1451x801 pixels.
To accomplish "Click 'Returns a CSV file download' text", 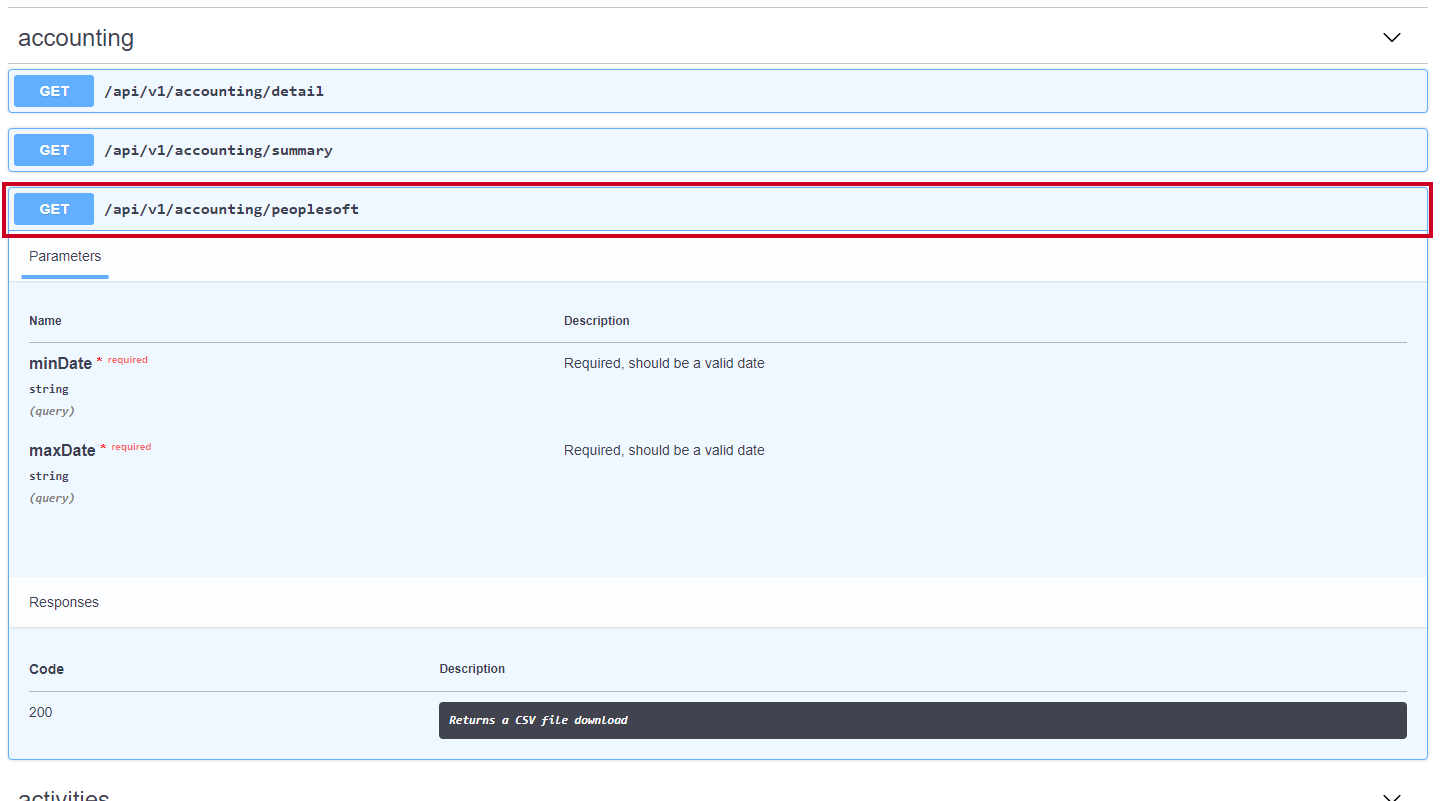I will tap(538, 720).
